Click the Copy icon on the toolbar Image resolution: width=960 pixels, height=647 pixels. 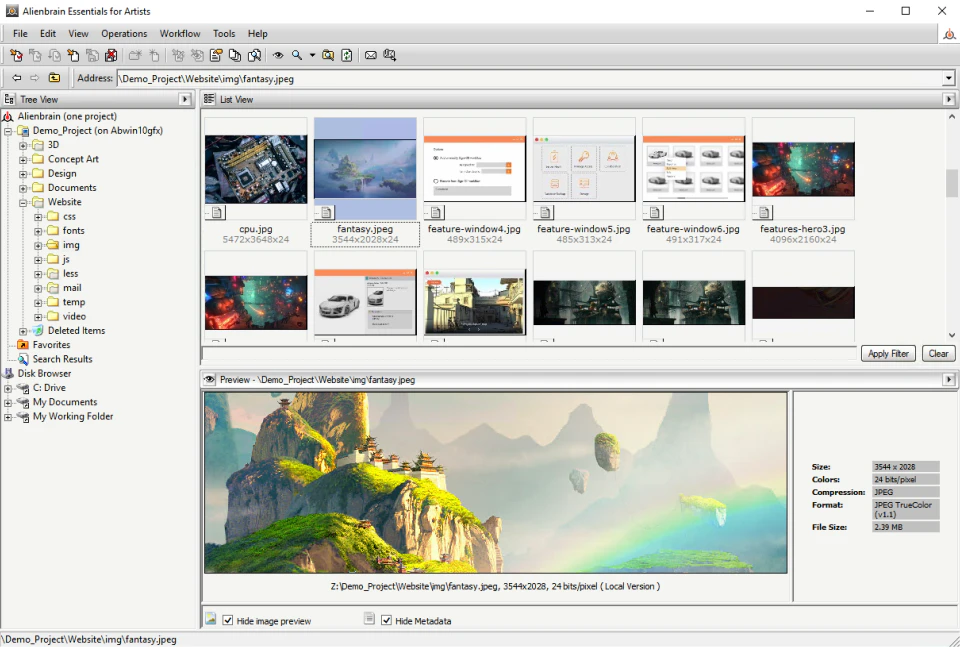(x=236, y=56)
